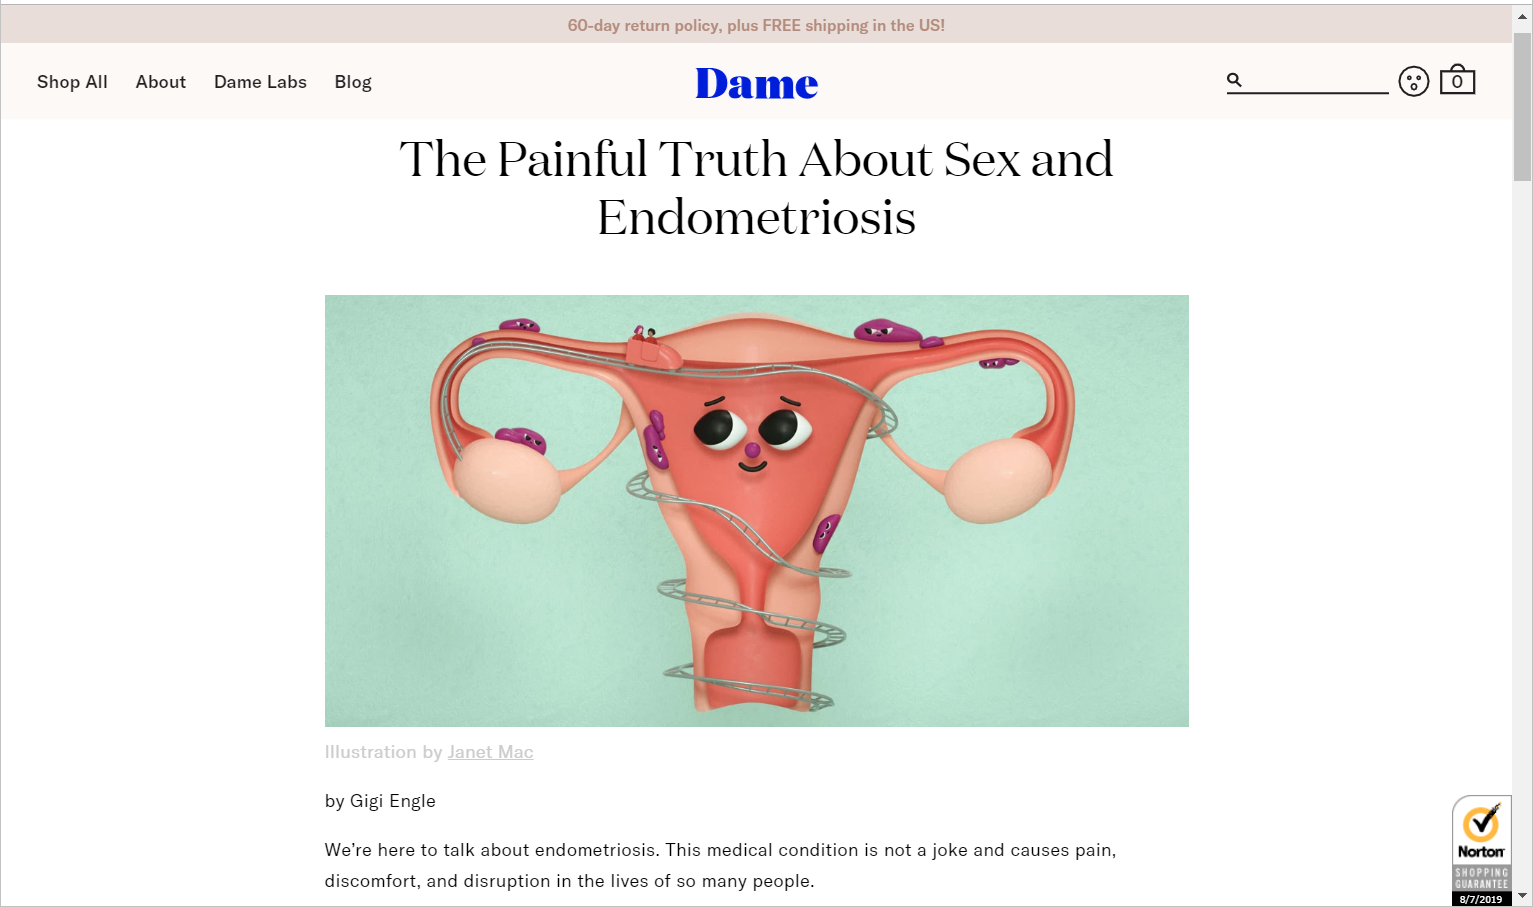The height and width of the screenshot is (907, 1533).
Task: Open the About menu item
Action: click(161, 82)
